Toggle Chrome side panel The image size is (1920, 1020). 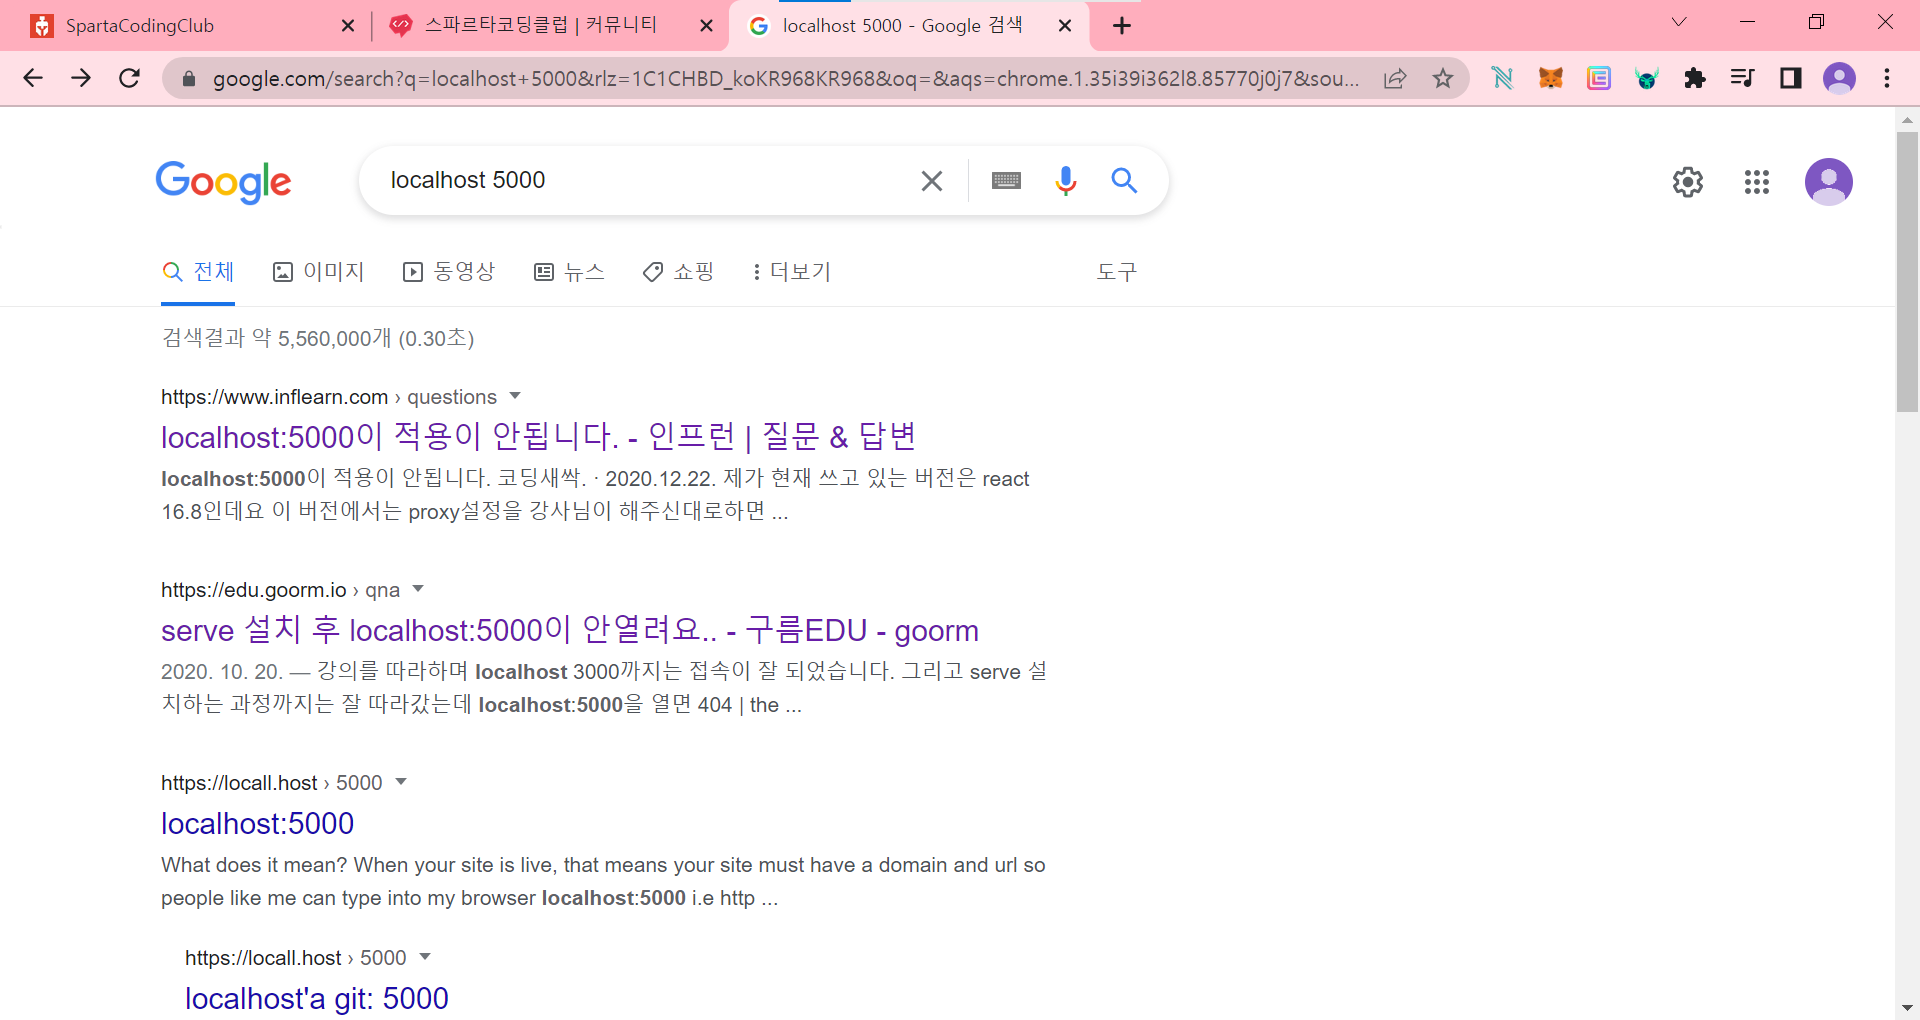(1790, 78)
